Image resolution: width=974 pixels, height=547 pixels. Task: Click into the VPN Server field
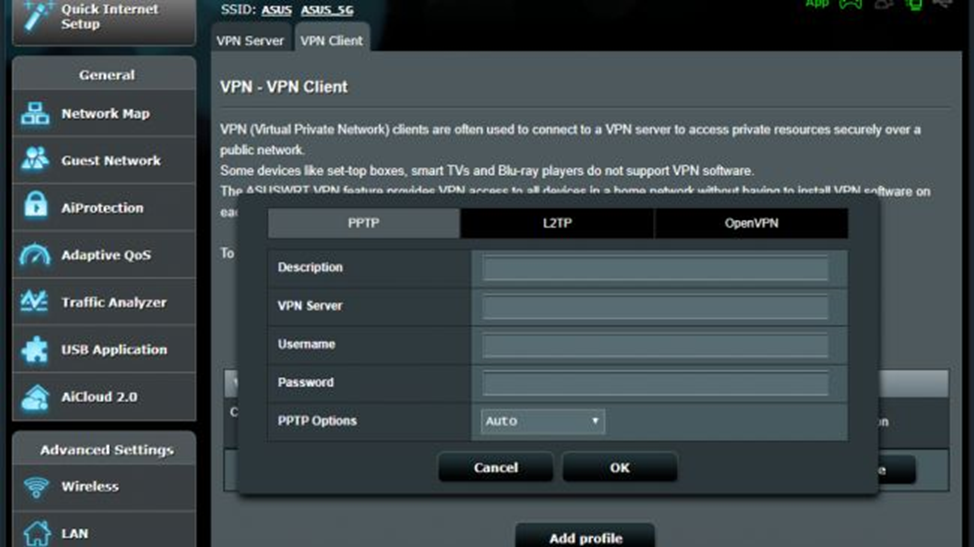click(655, 306)
